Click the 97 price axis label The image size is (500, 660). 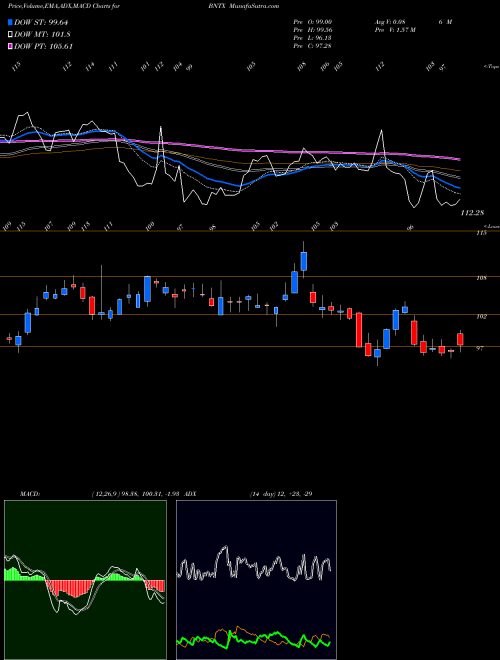480,349
